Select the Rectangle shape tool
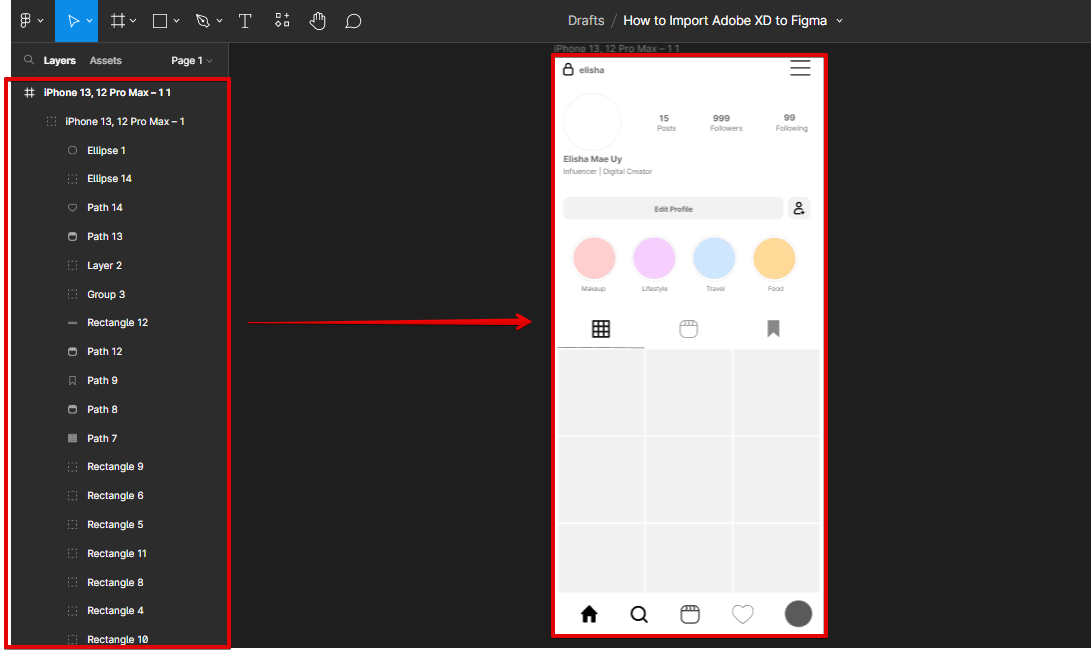1091x654 pixels. point(160,20)
